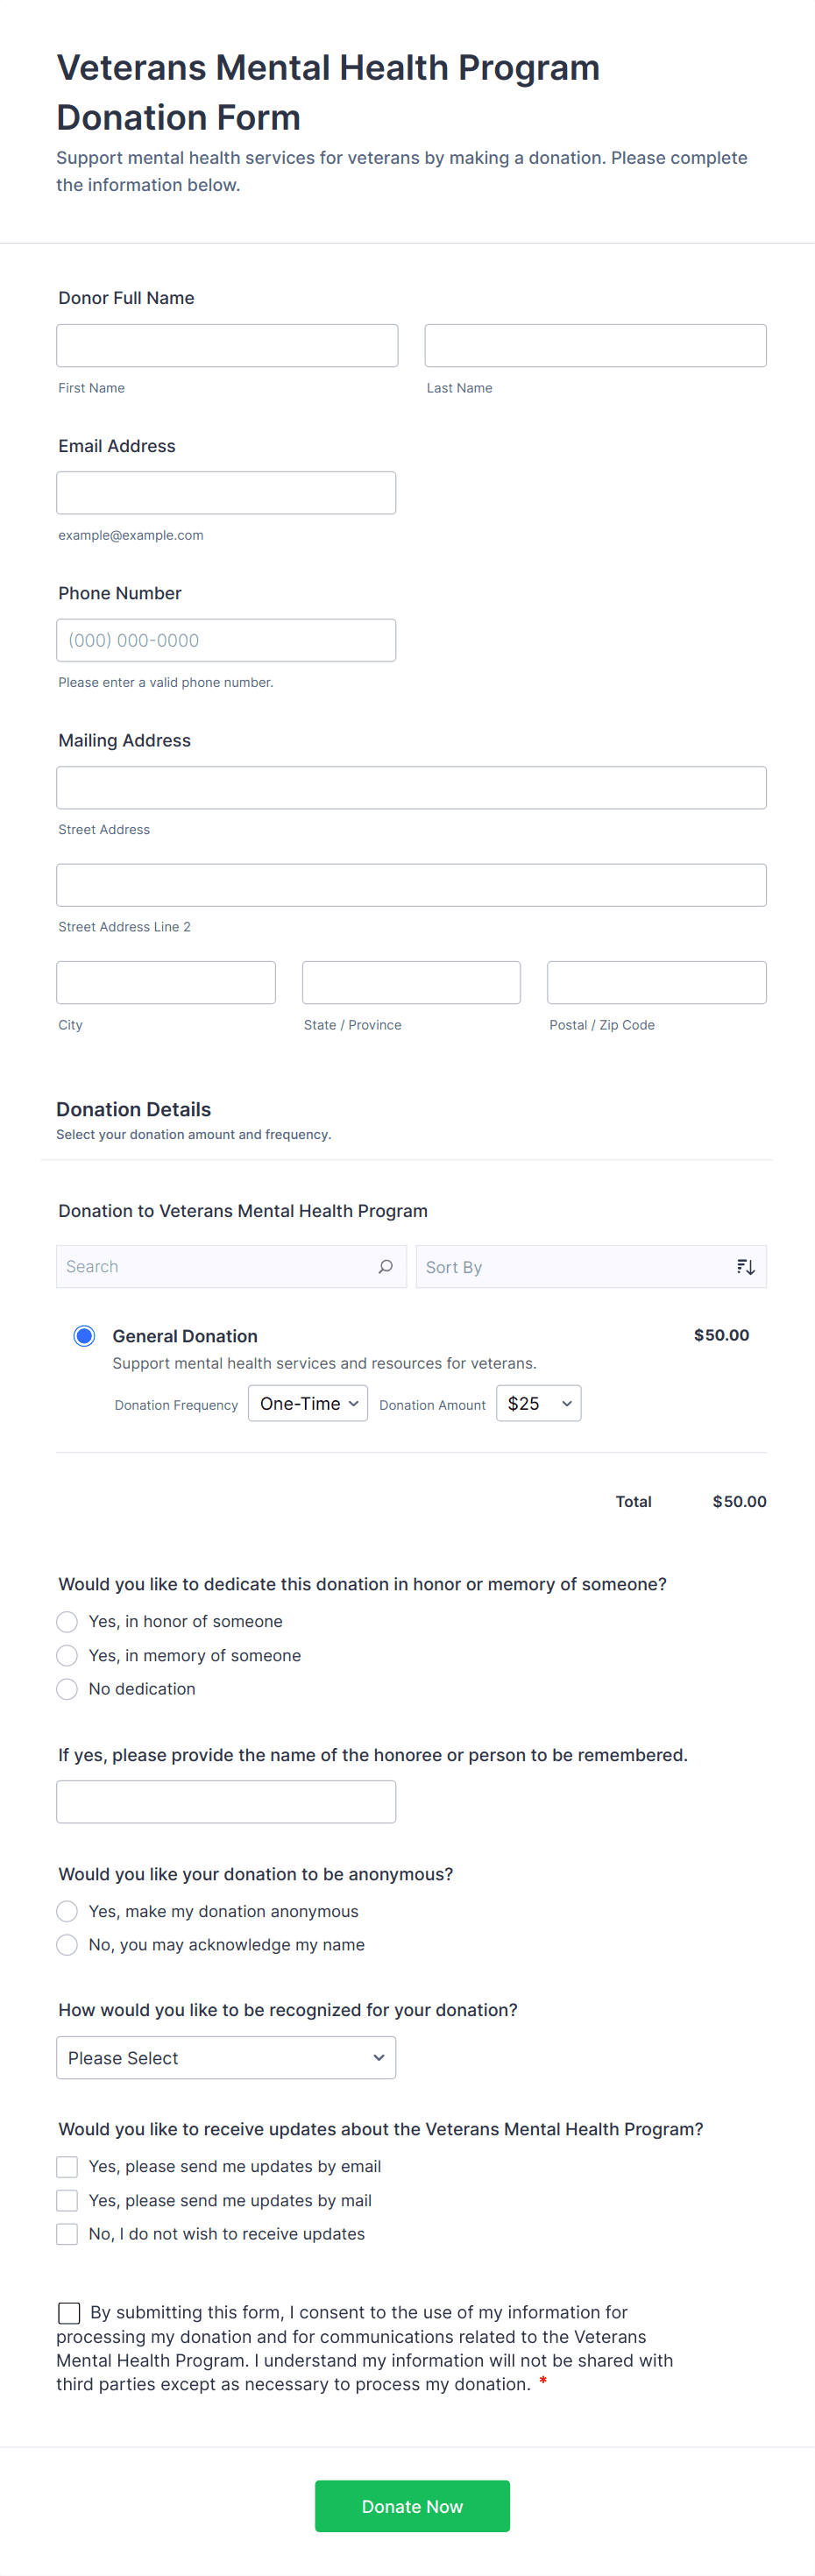
Task: Click the product Search box
Action: pos(215,1267)
